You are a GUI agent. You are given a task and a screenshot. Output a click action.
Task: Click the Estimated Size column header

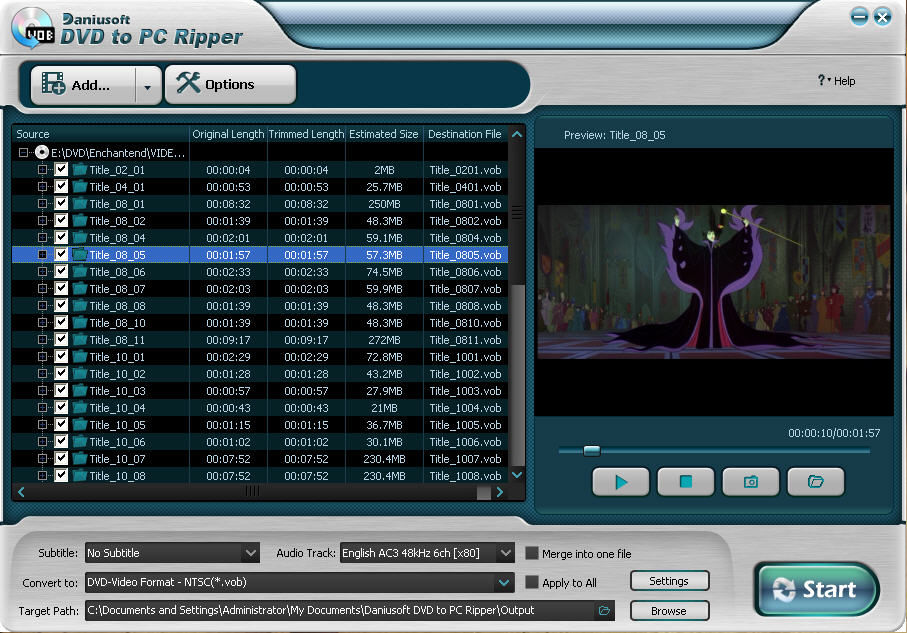pyautogui.click(x=384, y=134)
